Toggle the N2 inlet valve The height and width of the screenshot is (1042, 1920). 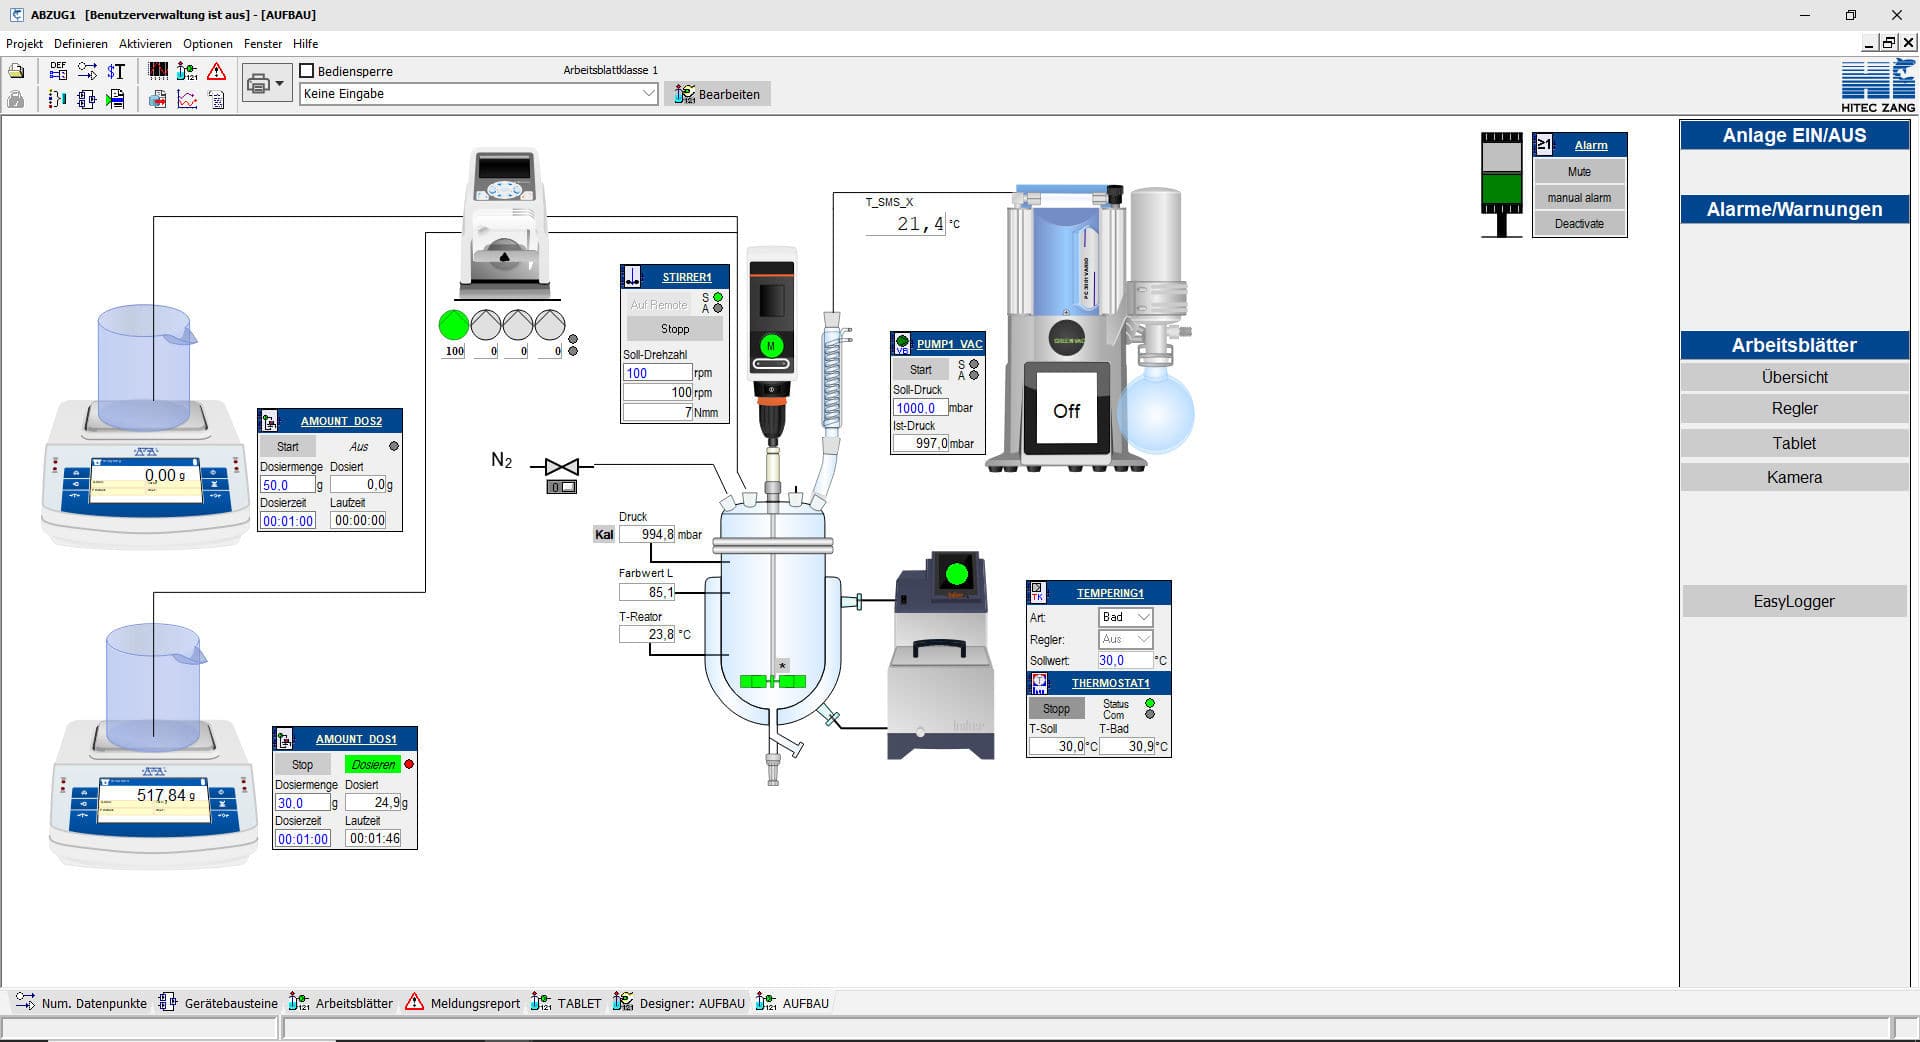point(562,467)
